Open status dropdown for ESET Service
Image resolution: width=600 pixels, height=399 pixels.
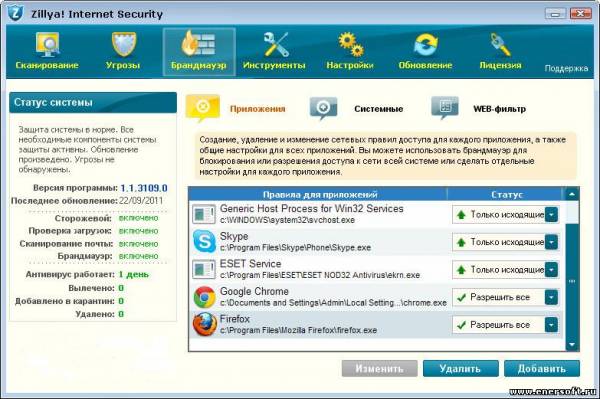pos(551,270)
